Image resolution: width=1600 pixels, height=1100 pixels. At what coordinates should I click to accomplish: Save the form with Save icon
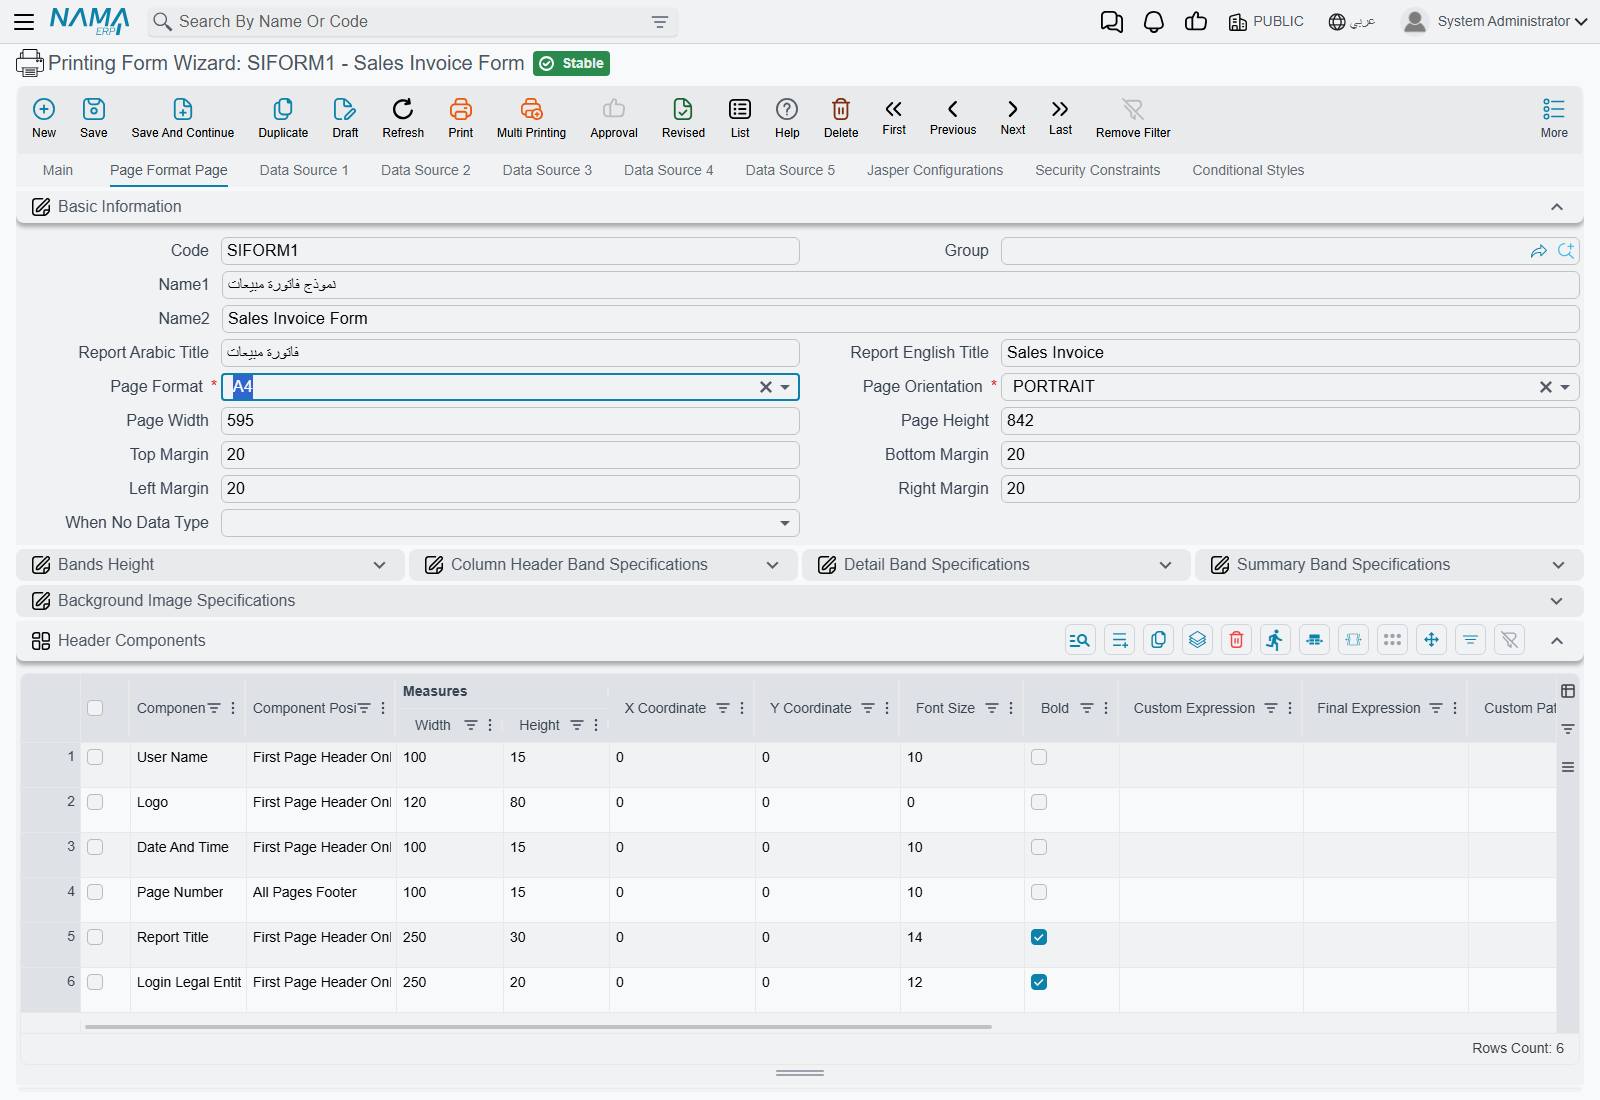coord(94,109)
